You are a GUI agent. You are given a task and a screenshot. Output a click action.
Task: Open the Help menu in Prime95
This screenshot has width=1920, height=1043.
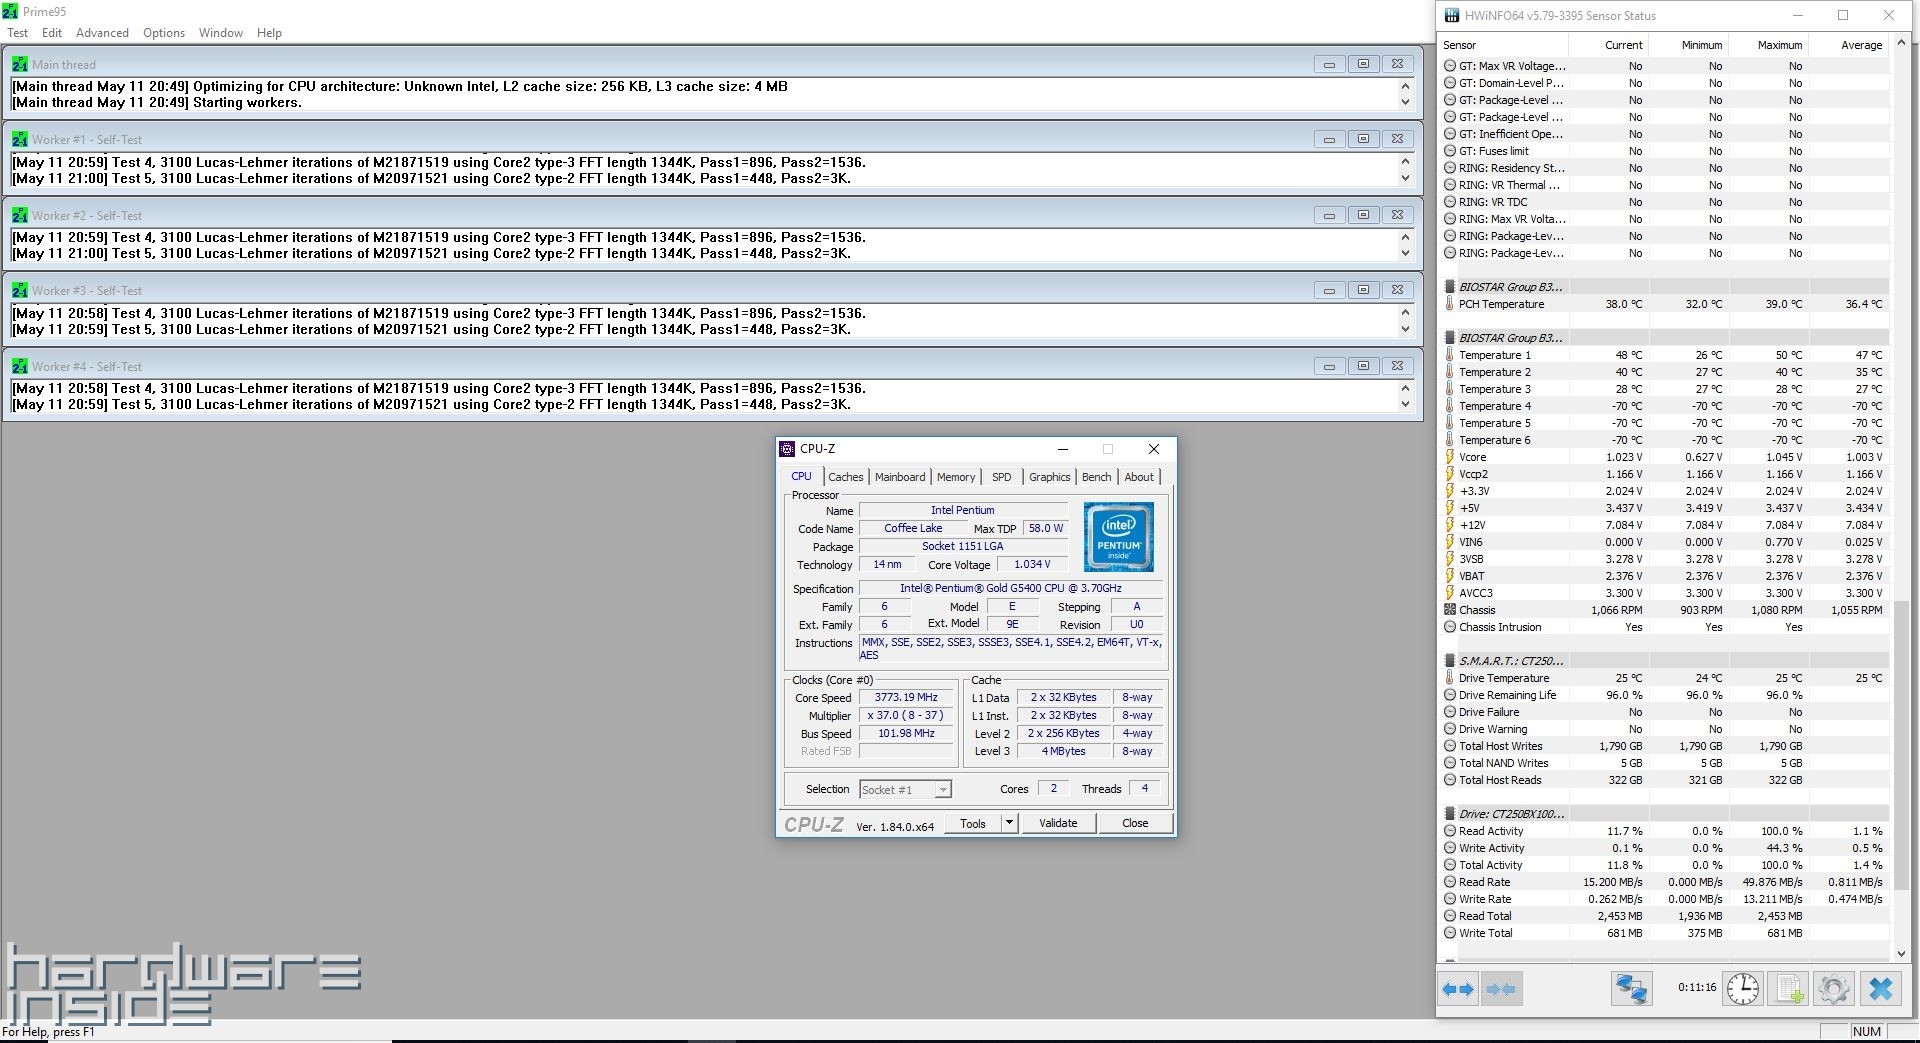(x=269, y=33)
